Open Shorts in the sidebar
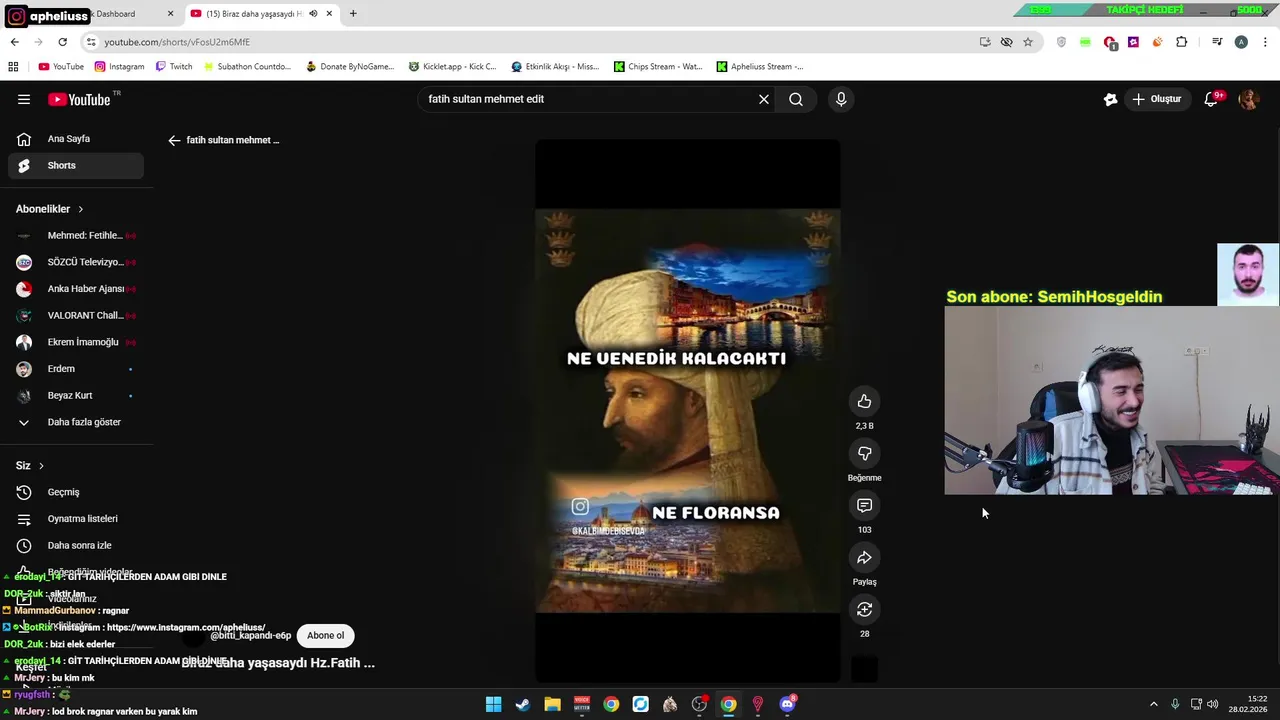The height and width of the screenshot is (720, 1280). pyautogui.click(x=76, y=165)
